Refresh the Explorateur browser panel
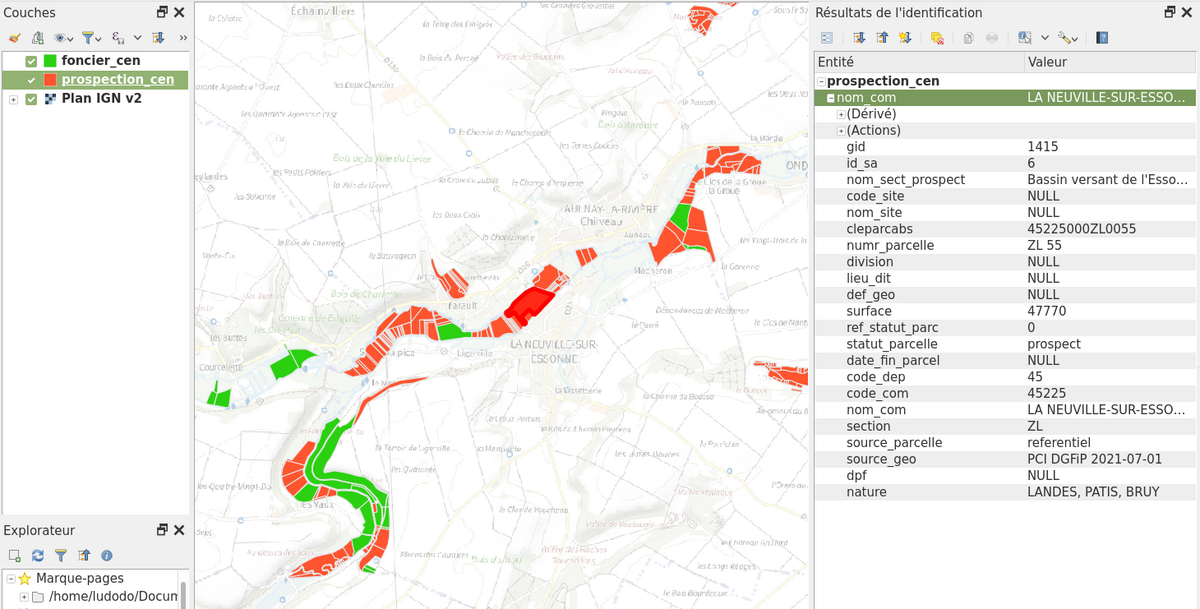 click(37, 555)
